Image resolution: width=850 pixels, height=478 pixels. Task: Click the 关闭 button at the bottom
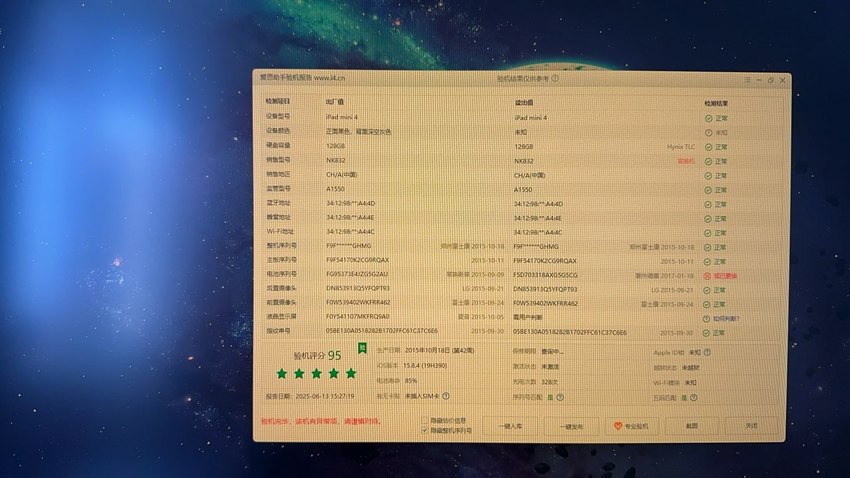pos(751,426)
